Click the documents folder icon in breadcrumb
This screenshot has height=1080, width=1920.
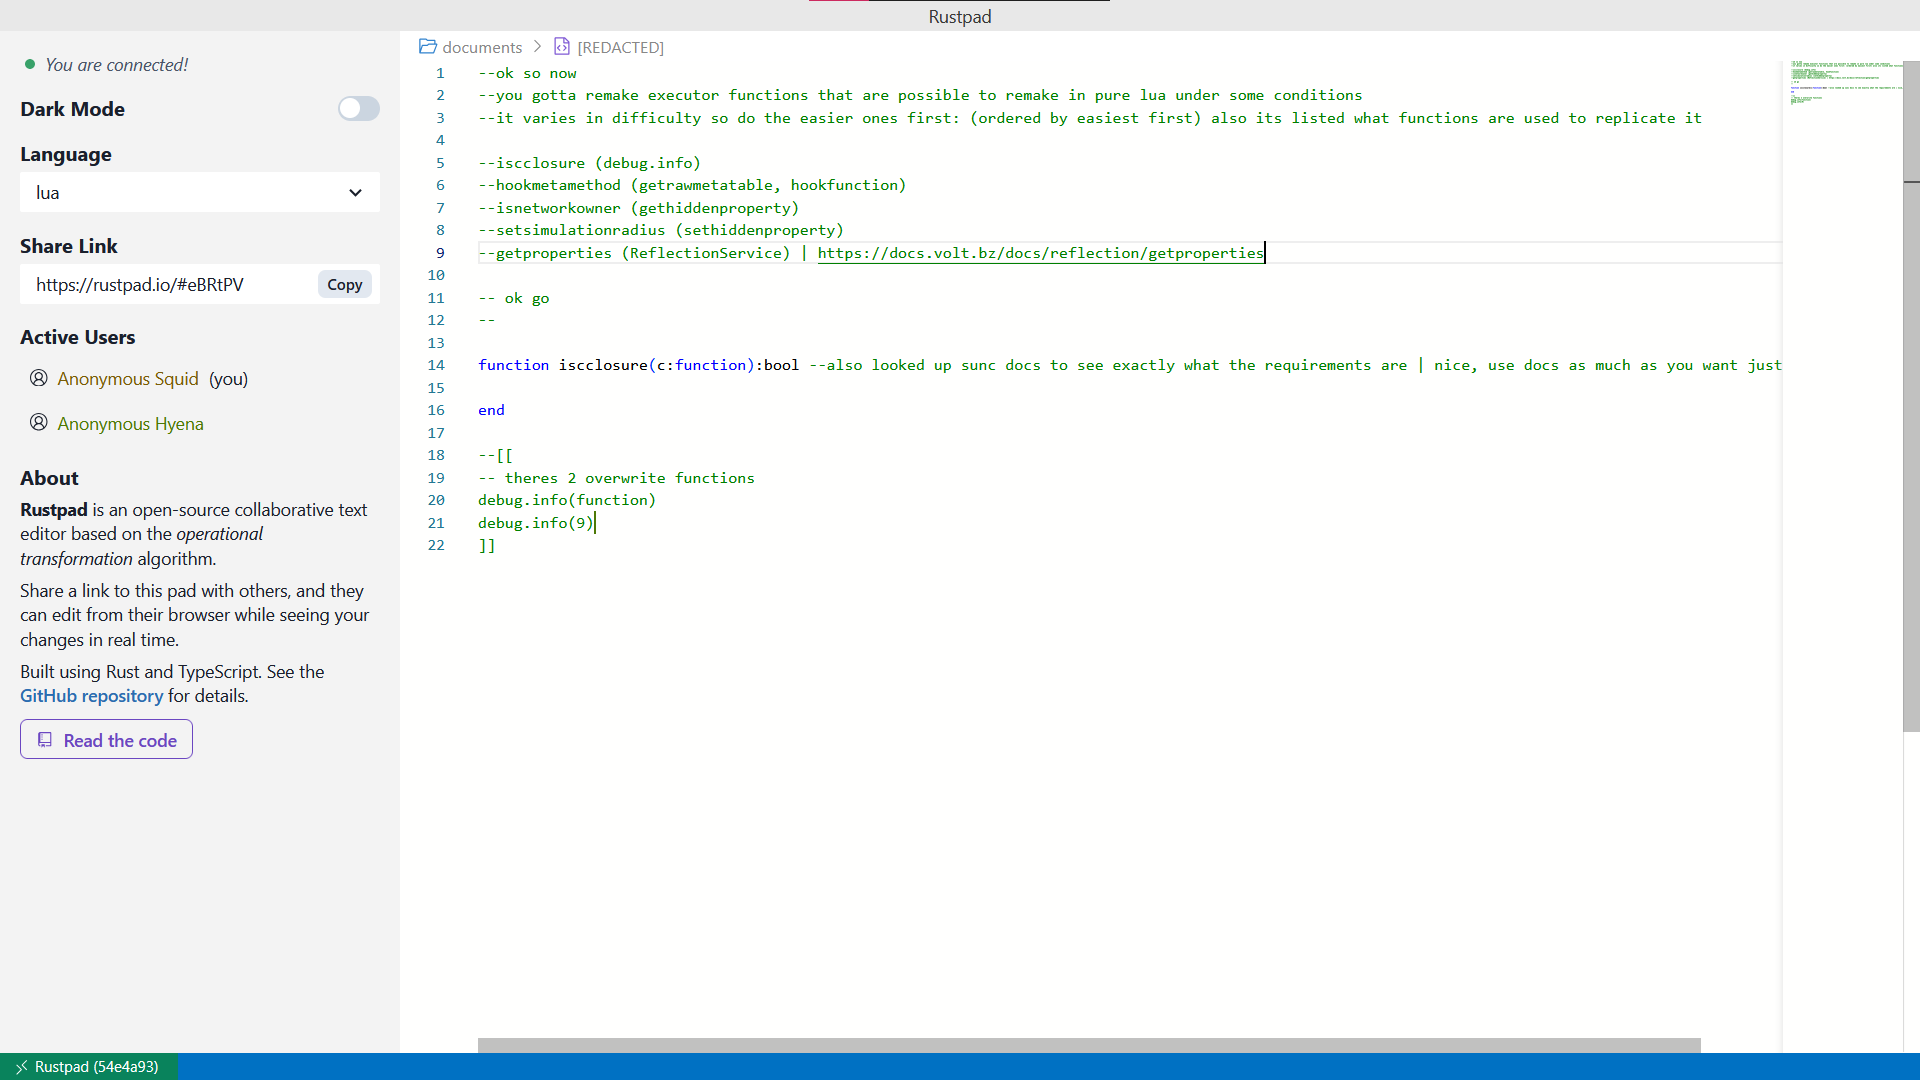(428, 47)
